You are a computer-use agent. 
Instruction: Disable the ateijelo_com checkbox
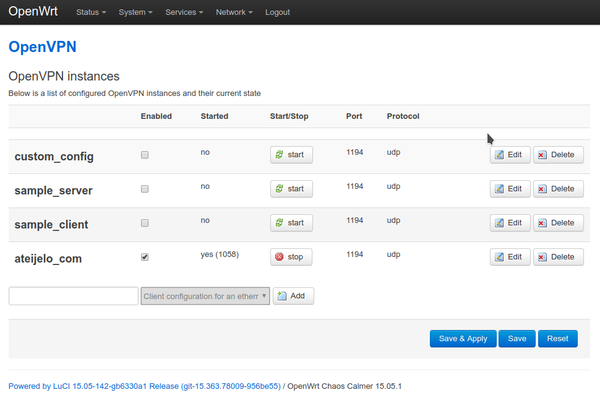(x=145, y=257)
